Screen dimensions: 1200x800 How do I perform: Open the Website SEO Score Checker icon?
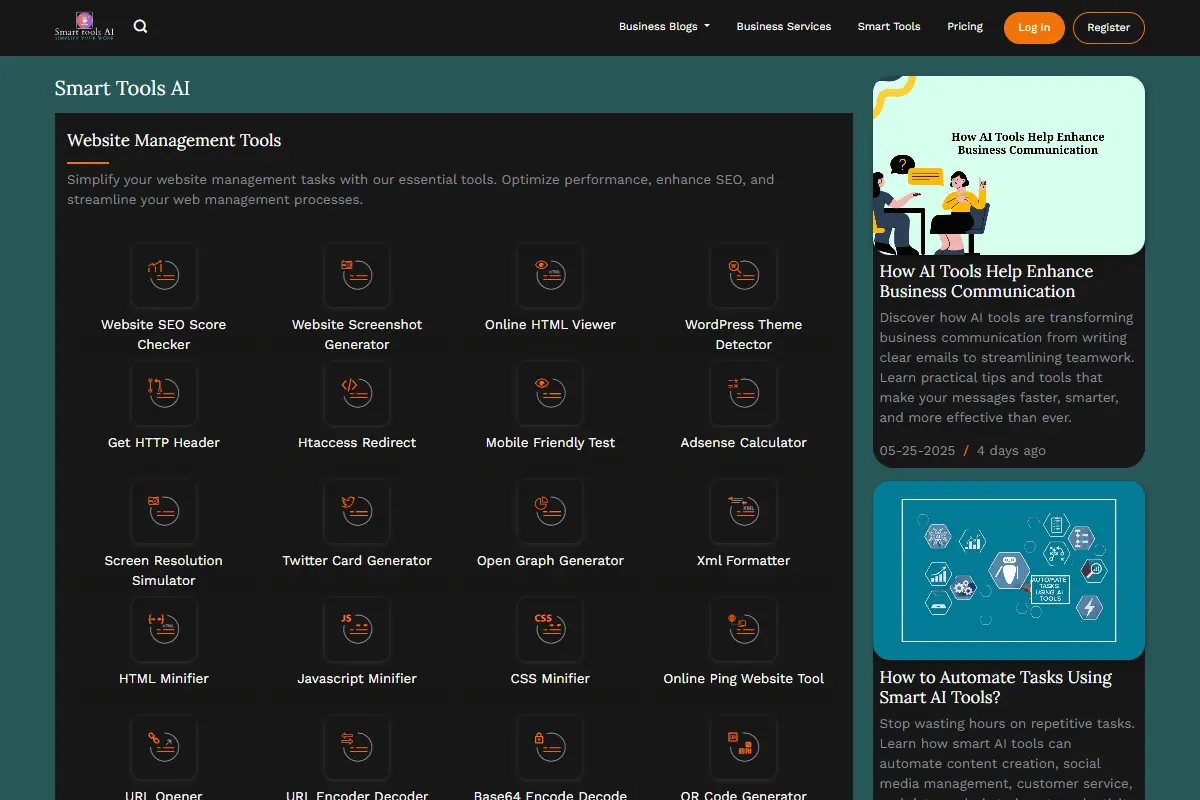point(164,275)
